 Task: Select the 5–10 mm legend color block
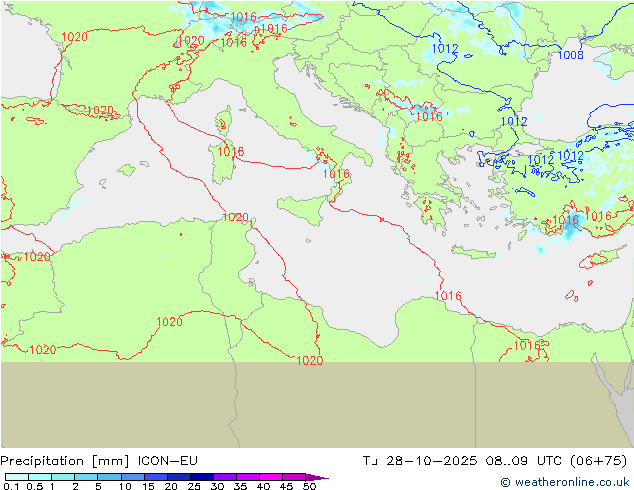pyautogui.click(x=109, y=477)
